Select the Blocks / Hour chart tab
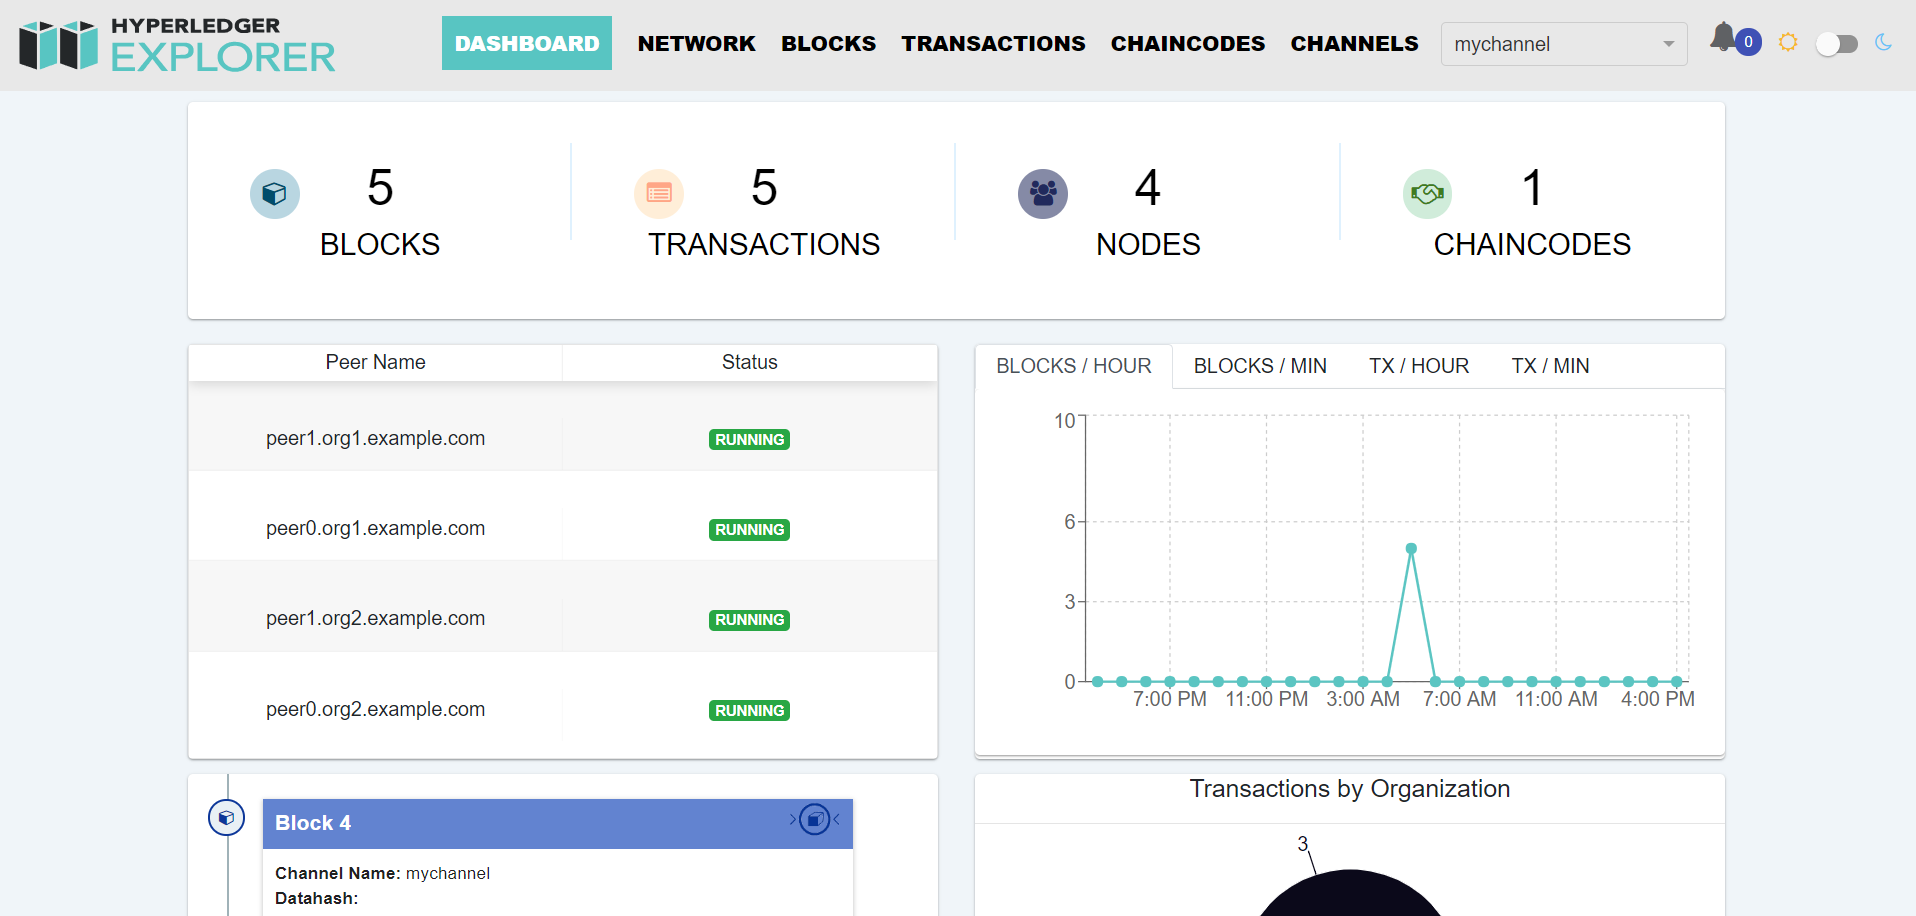This screenshot has height=916, width=1916. (x=1074, y=366)
